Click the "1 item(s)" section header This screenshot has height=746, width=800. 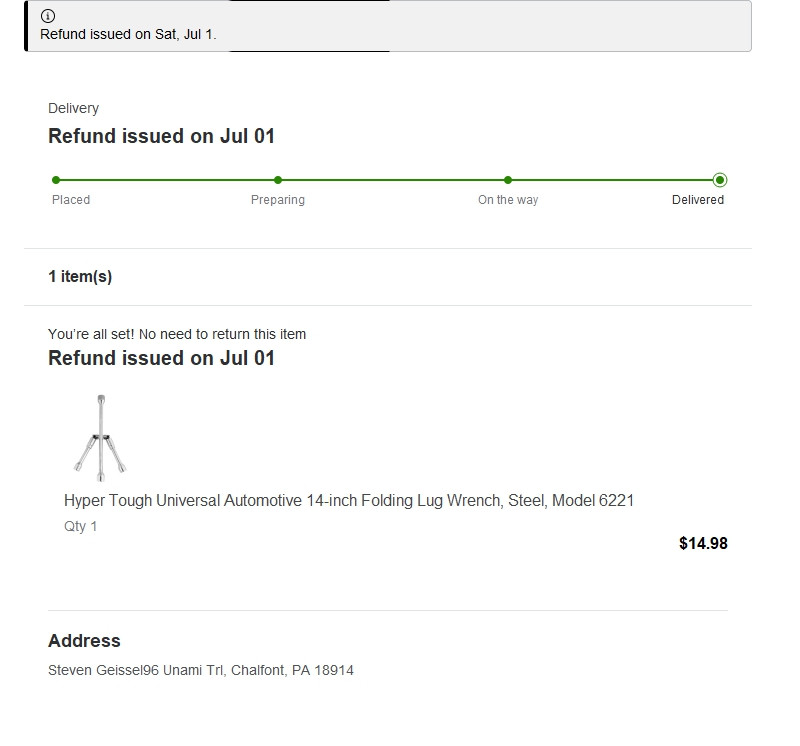pyautogui.click(x=80, y=277)
